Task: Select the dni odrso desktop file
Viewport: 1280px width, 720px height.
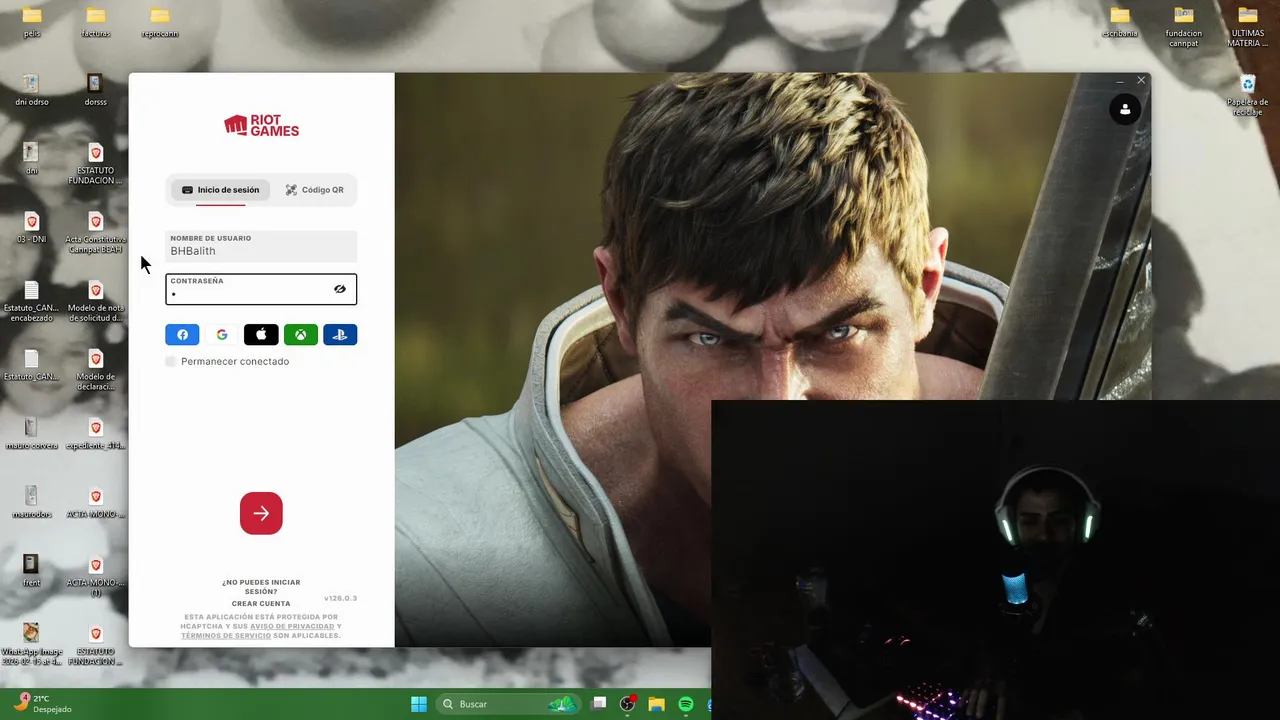Action: click(32, 90)
